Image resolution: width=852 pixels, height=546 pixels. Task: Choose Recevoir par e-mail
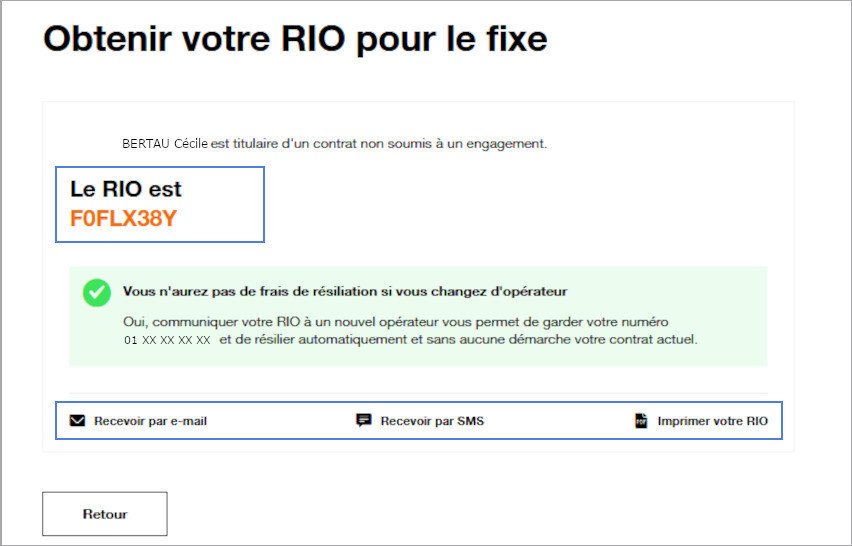point(150,421)
